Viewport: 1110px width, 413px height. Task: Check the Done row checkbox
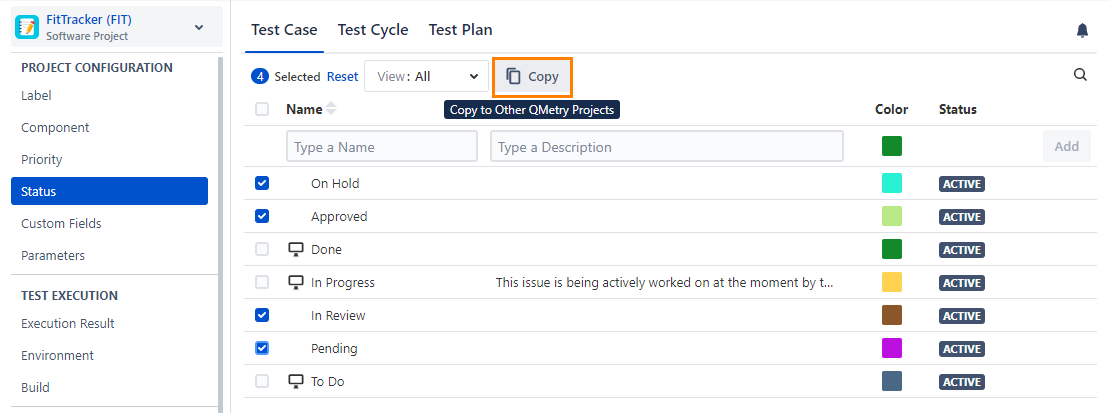coord(262,249)
